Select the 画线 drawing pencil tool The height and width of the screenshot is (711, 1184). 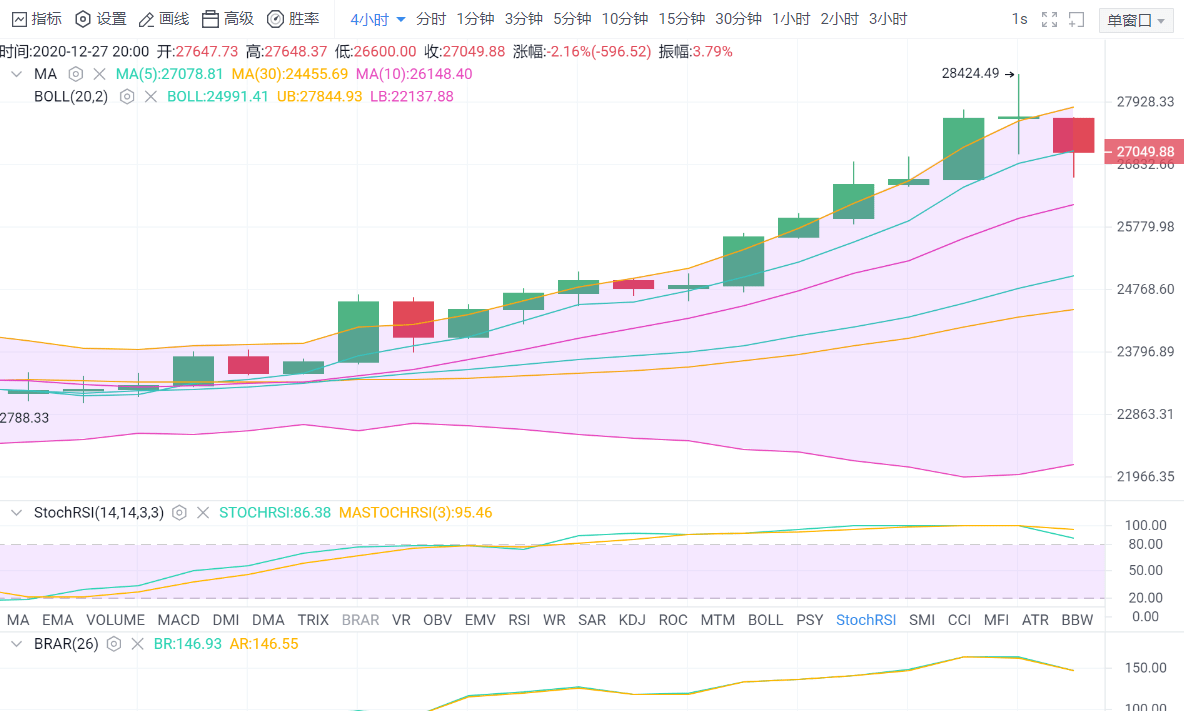click(x=146, y=19)
